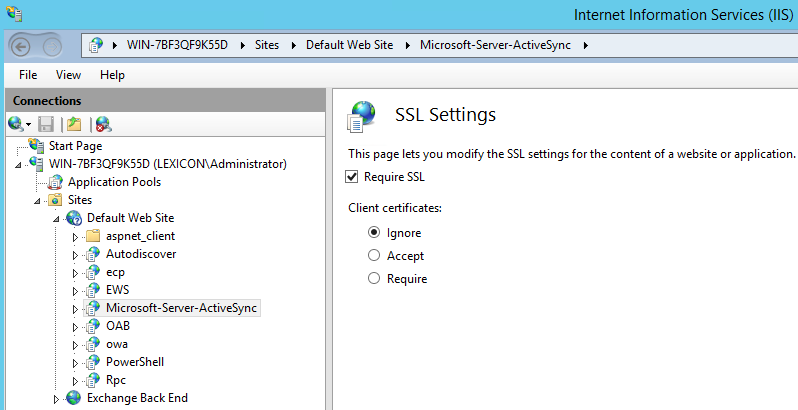Click the Connections panel header
Image resolution: width=798 pixels, height=410 pixels.
coord(165,101)
